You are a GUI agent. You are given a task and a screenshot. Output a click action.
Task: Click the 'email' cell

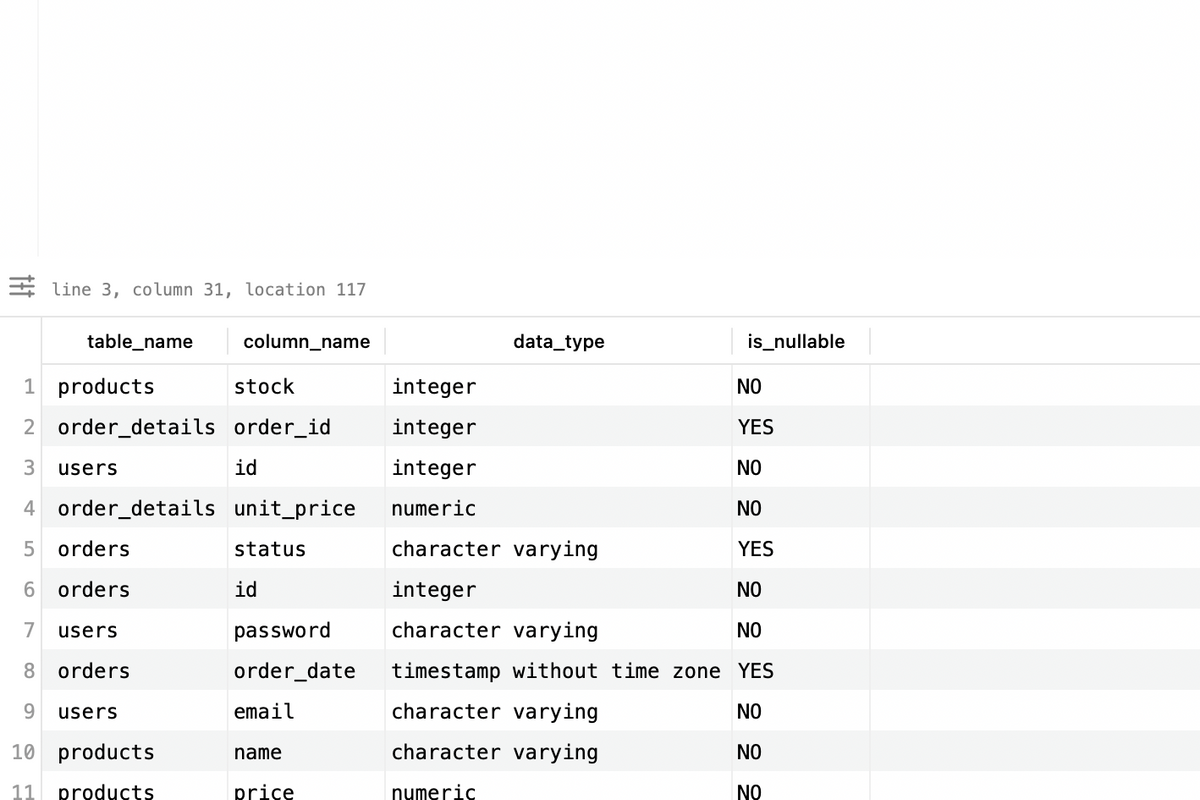264,711
